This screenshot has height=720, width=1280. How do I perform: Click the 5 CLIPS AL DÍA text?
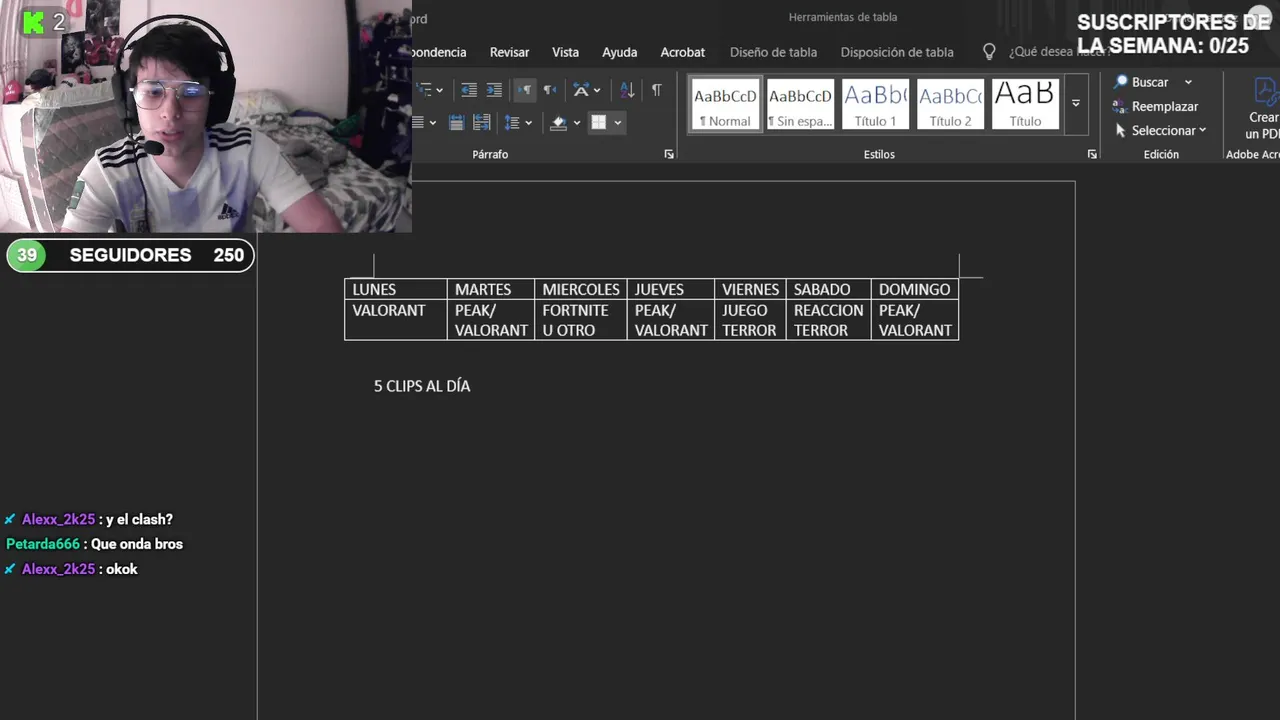(422, 386)
